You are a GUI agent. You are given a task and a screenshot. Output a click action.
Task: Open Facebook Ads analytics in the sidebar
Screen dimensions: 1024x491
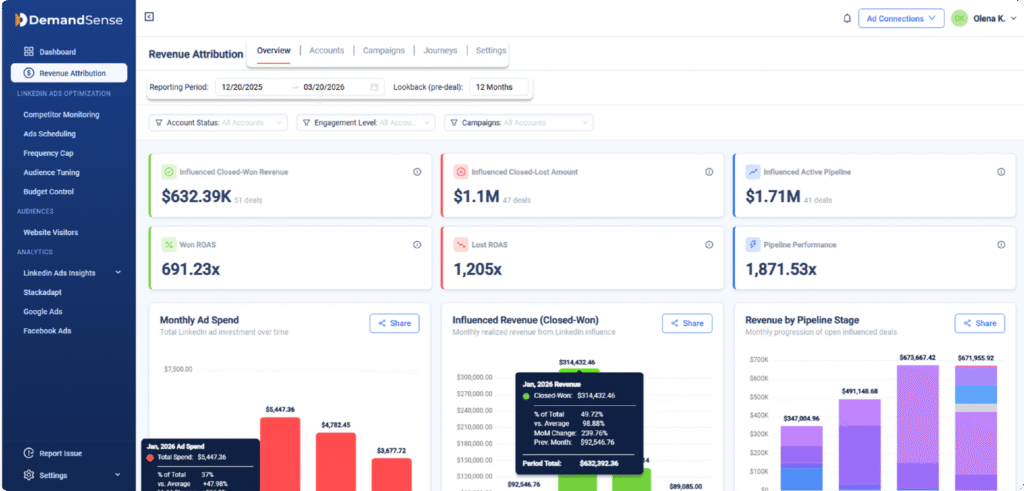click(47, 331)
